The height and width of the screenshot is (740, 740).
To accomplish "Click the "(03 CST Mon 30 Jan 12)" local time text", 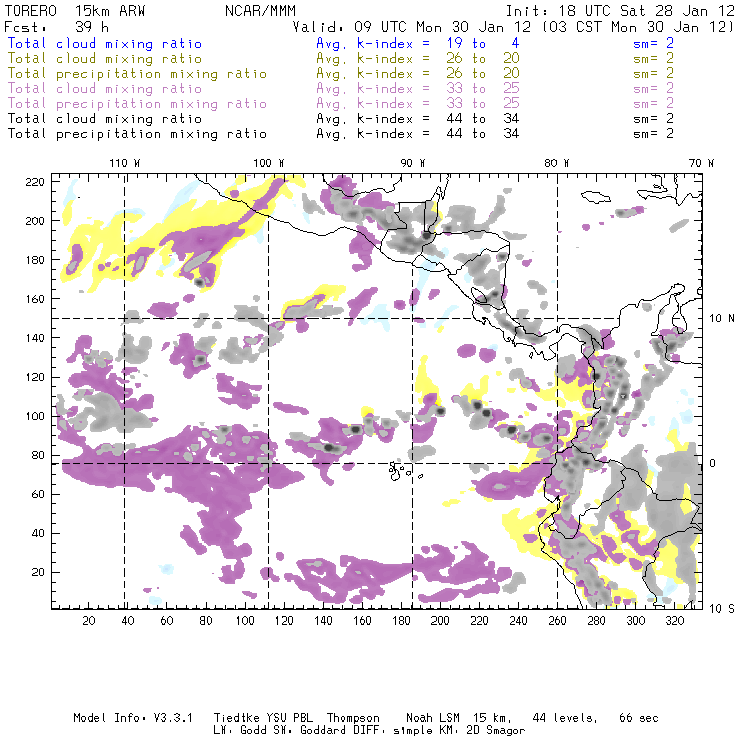I will point(637,26).
